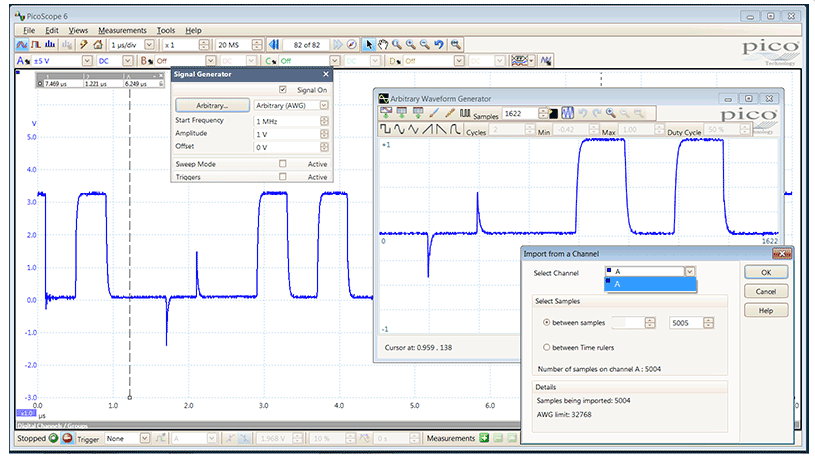Viewport: 815px width, 459px height.
Task: Click zoom magnifier in AWG toolbar
Action: pyautogui.click(x=611, y=113)
